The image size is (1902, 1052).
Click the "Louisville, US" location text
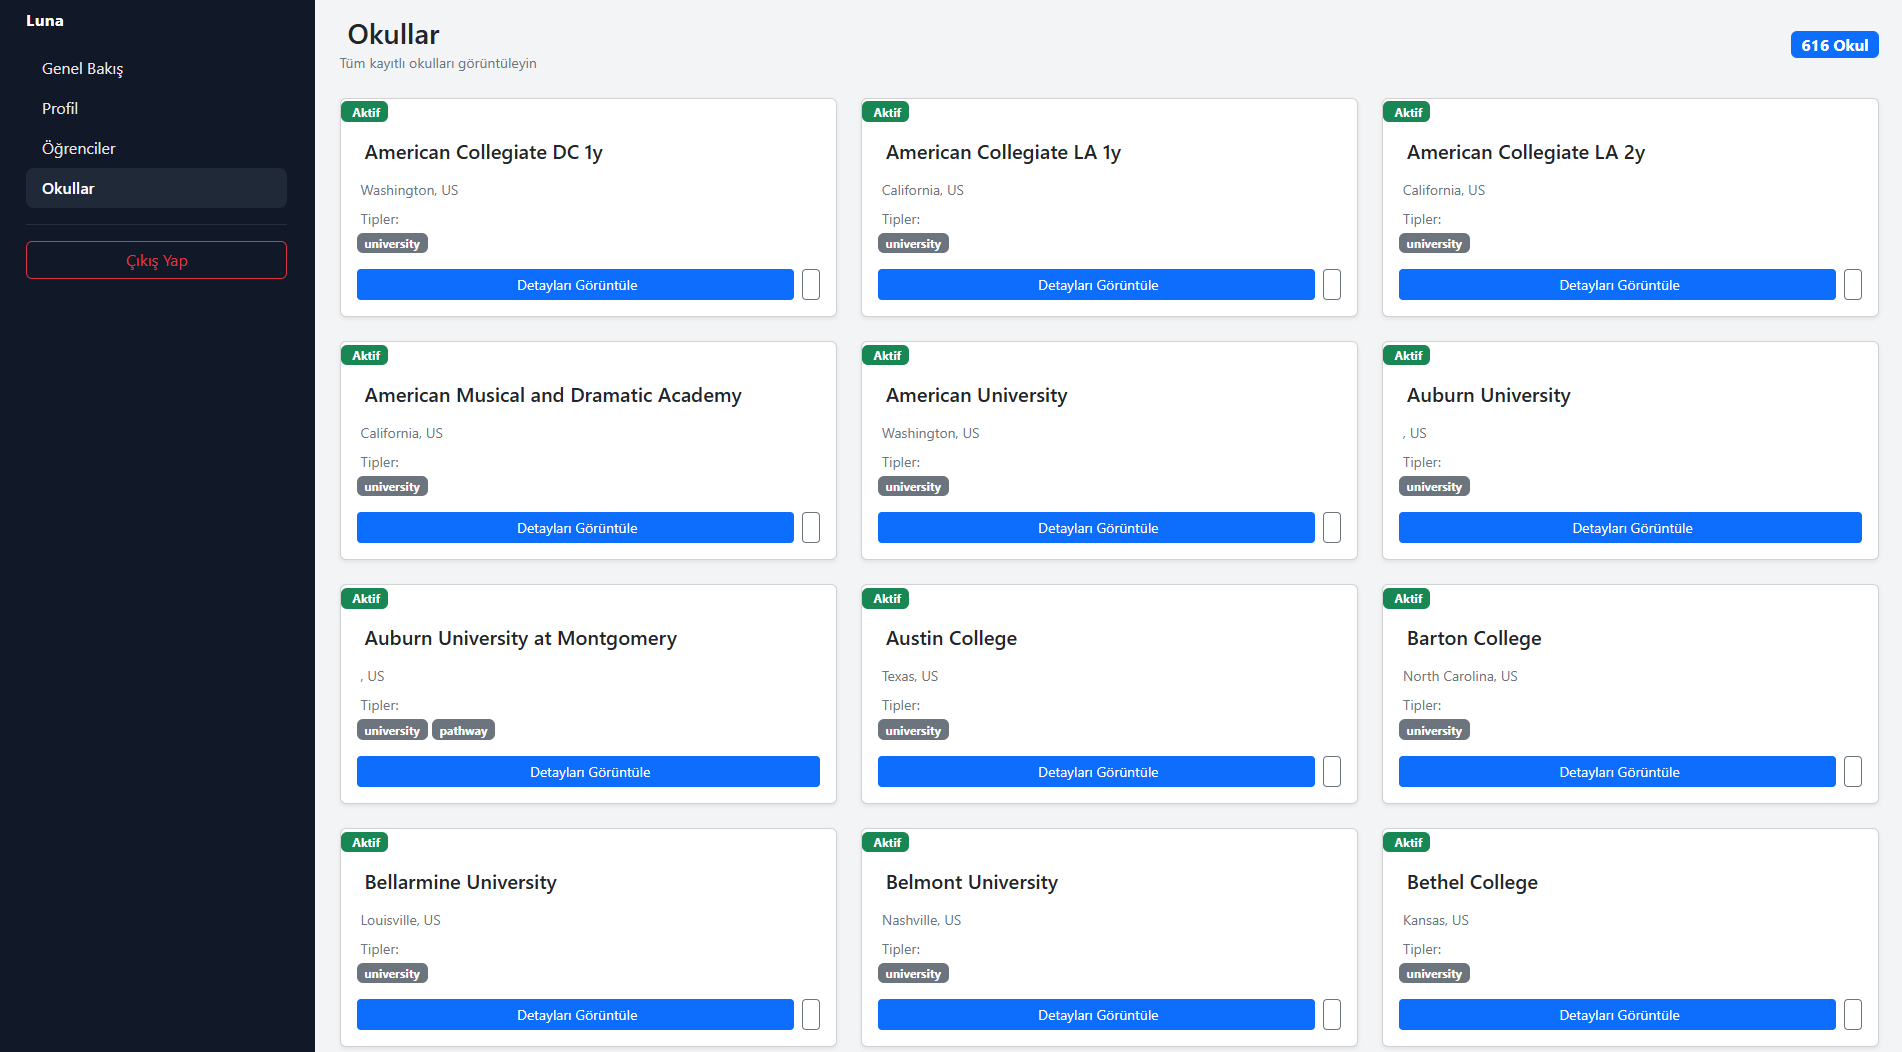pos(400,920)
